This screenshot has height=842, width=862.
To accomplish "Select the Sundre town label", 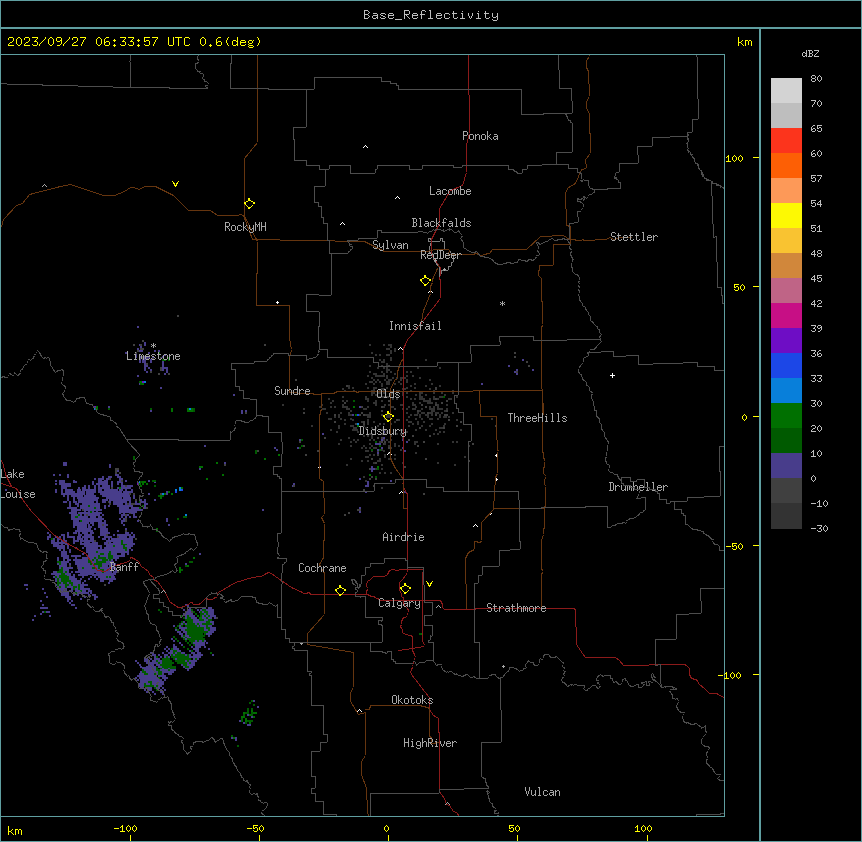I will click(x=292, y=391).
